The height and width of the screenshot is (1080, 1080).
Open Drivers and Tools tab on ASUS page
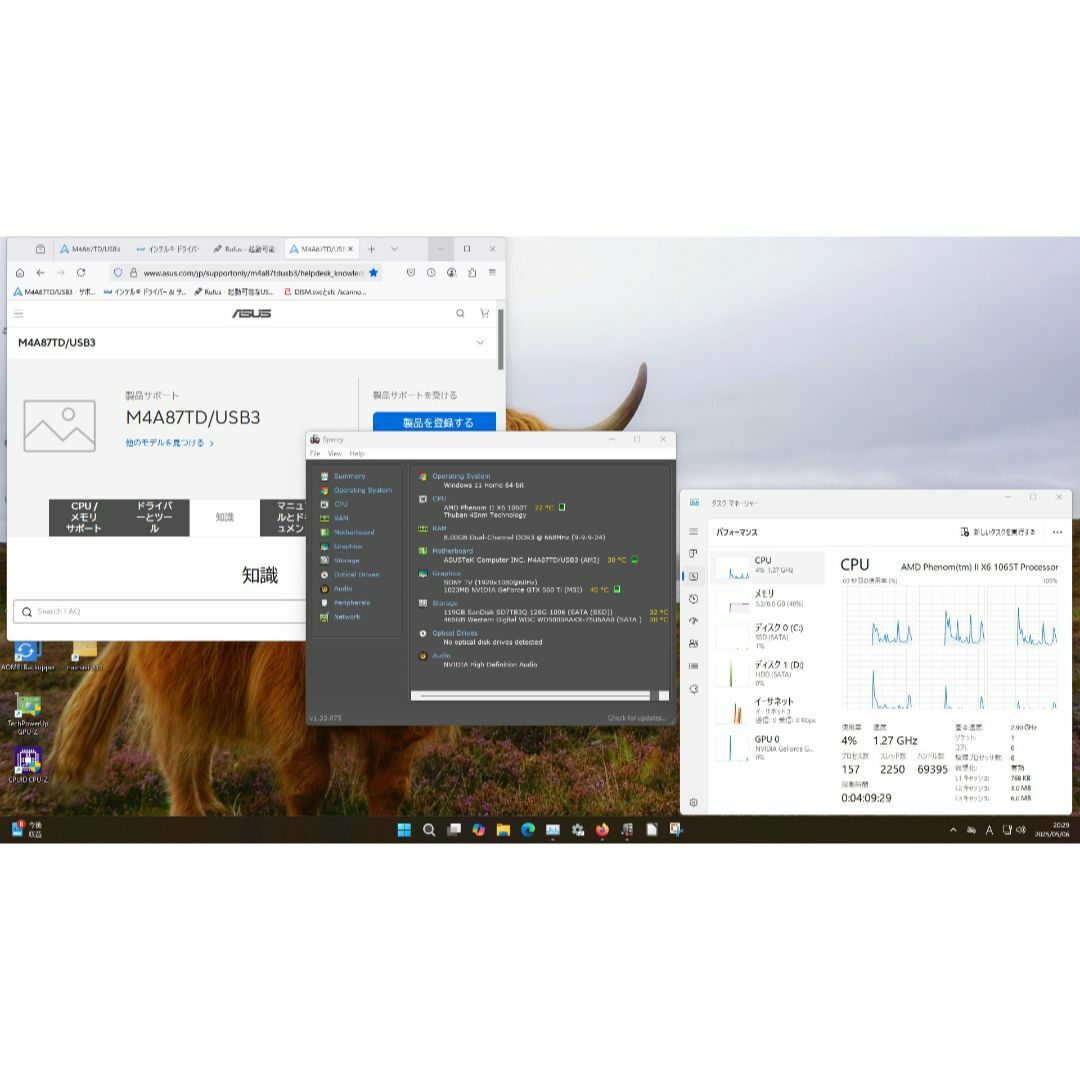pyautogui.click(x=154, y=517)
